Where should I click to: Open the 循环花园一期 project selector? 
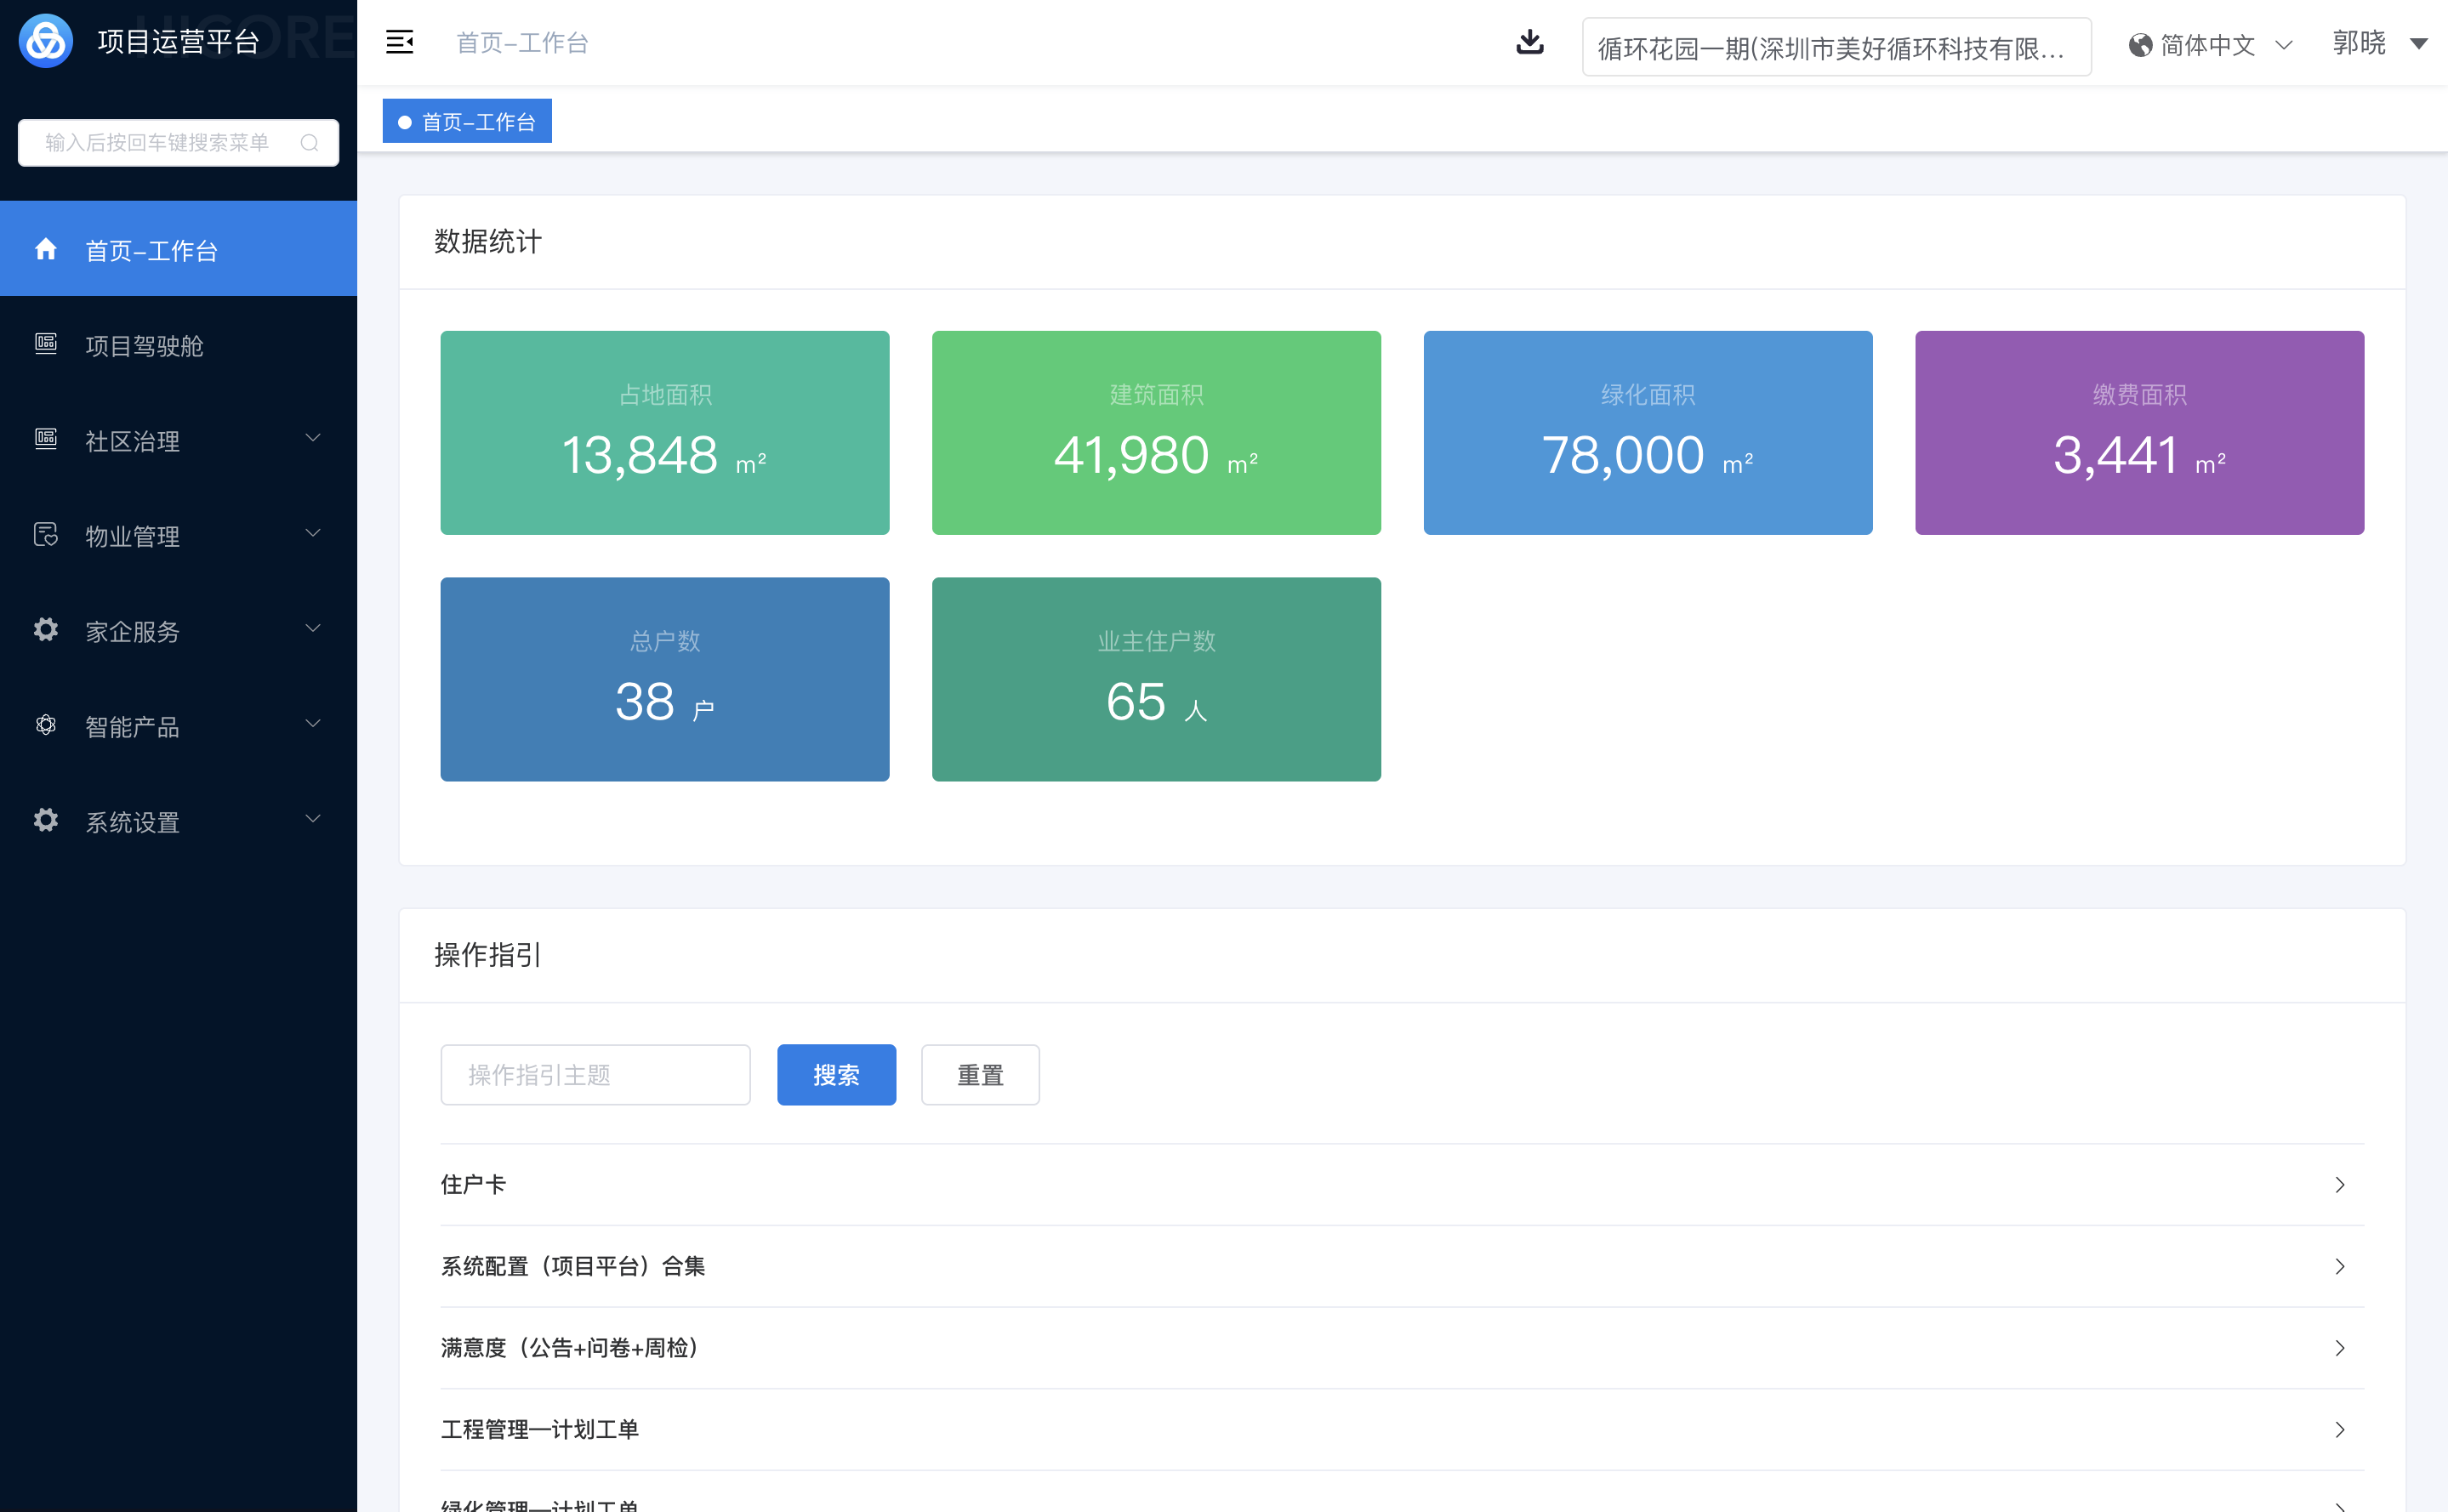[1835, 48]
